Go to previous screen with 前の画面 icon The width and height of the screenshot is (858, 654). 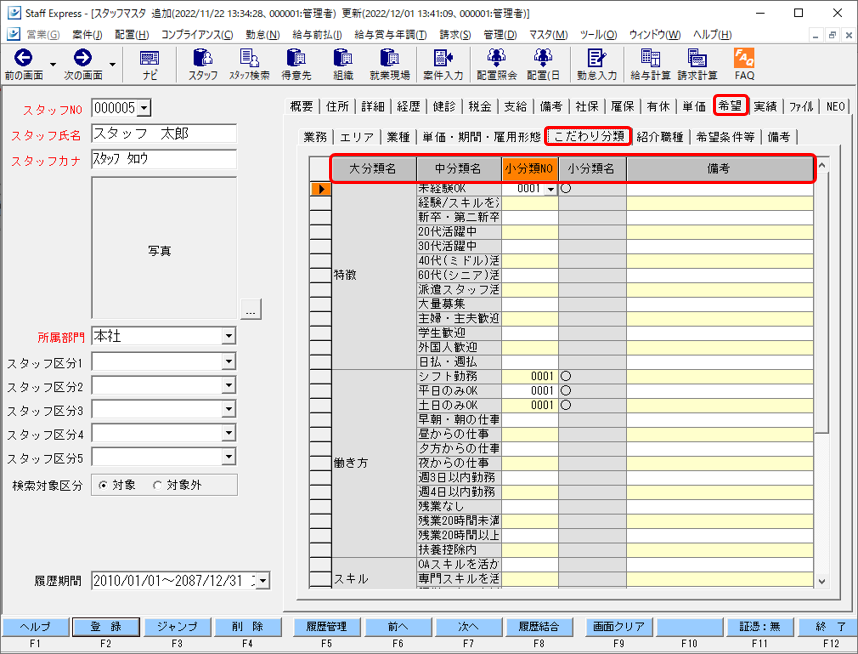(x=23, y=65)
